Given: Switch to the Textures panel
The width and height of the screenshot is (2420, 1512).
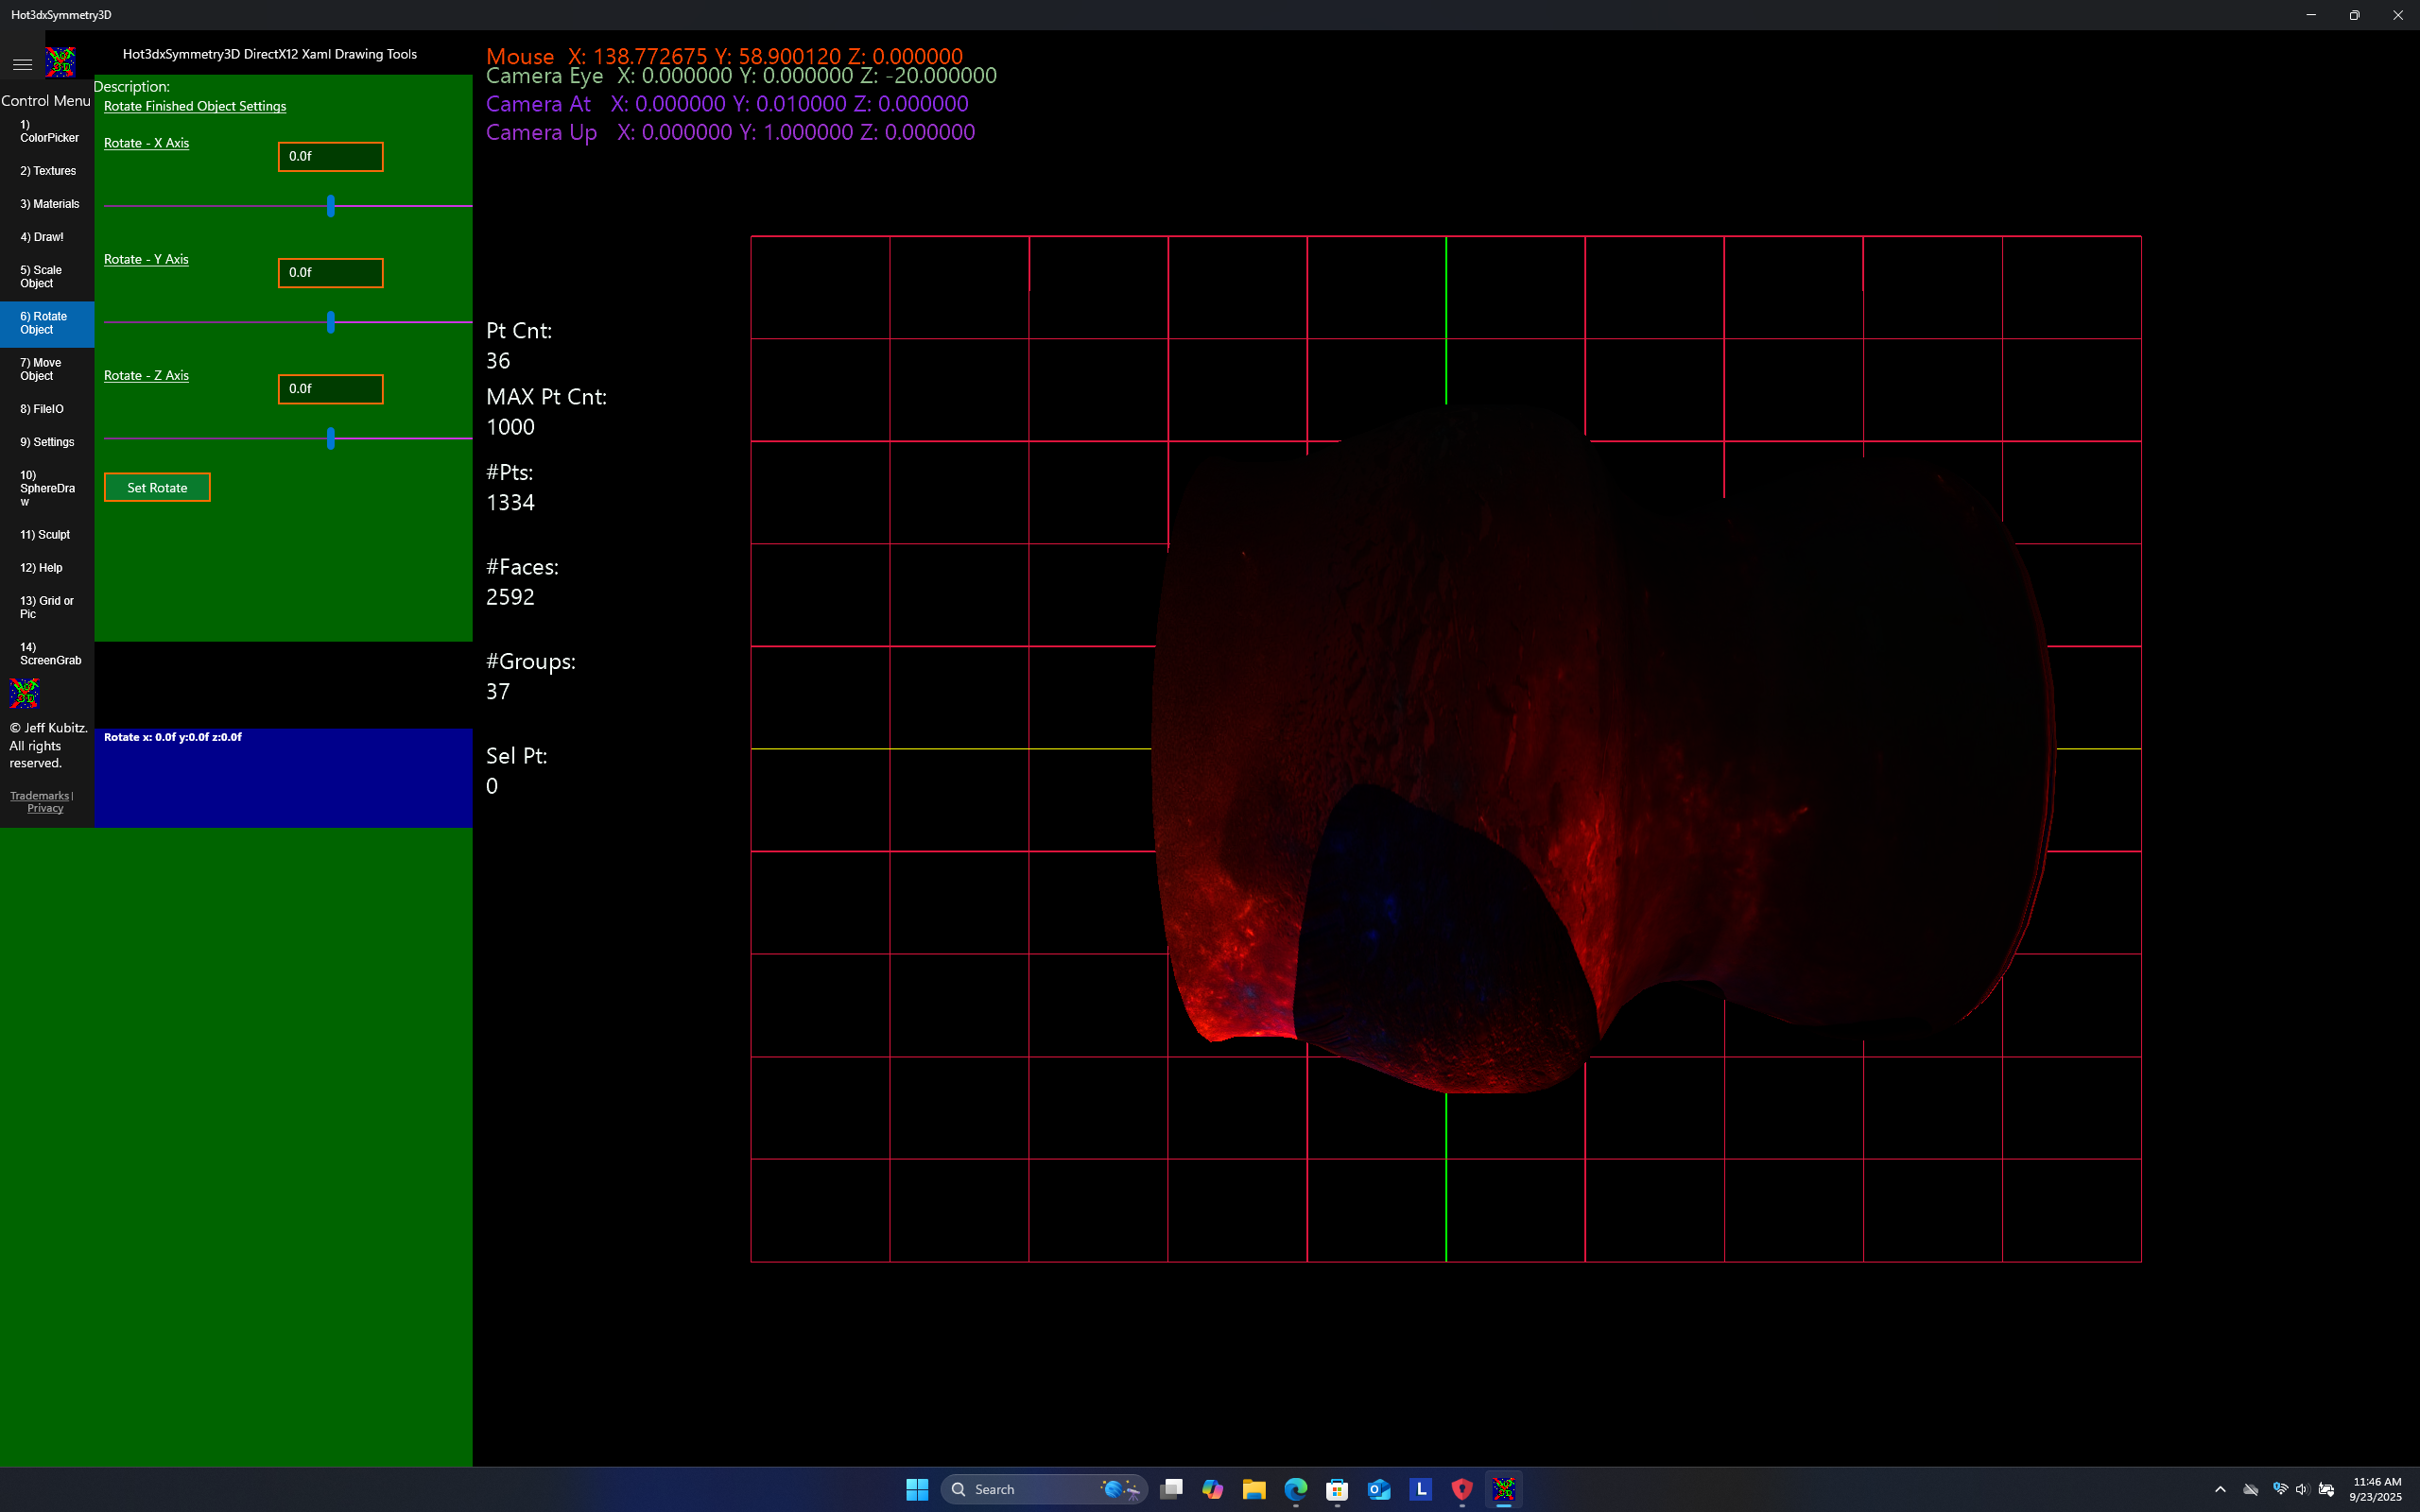Looking at the screenshot, I should coord(47,170).
